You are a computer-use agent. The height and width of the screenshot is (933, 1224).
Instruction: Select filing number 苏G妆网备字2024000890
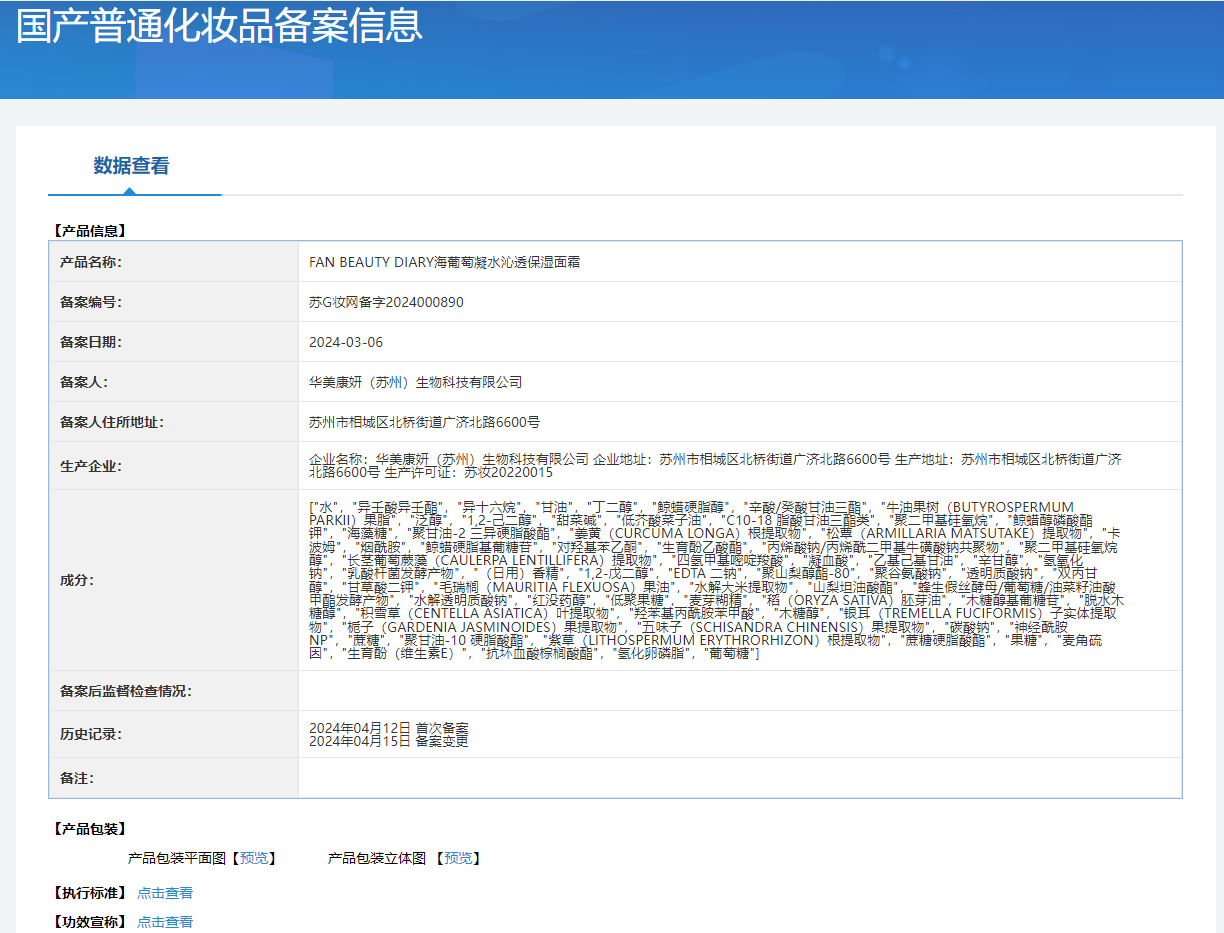(x=386, y=302)
